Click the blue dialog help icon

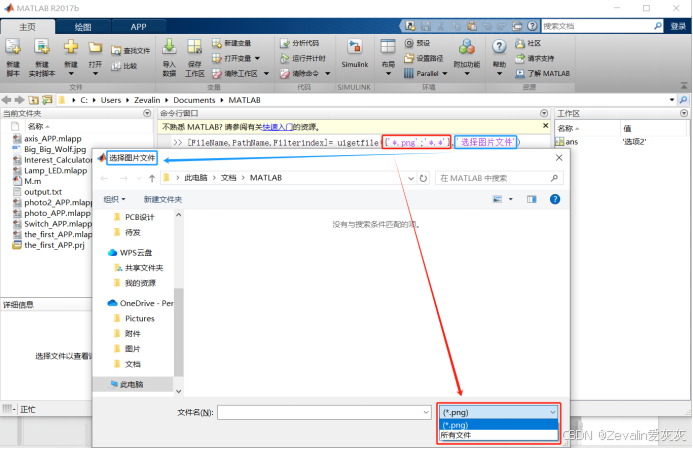[x=555, y=199]
